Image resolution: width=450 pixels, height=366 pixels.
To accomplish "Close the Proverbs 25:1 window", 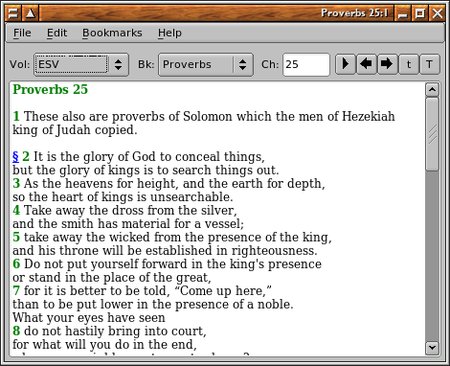I will [x=437, y=13].
